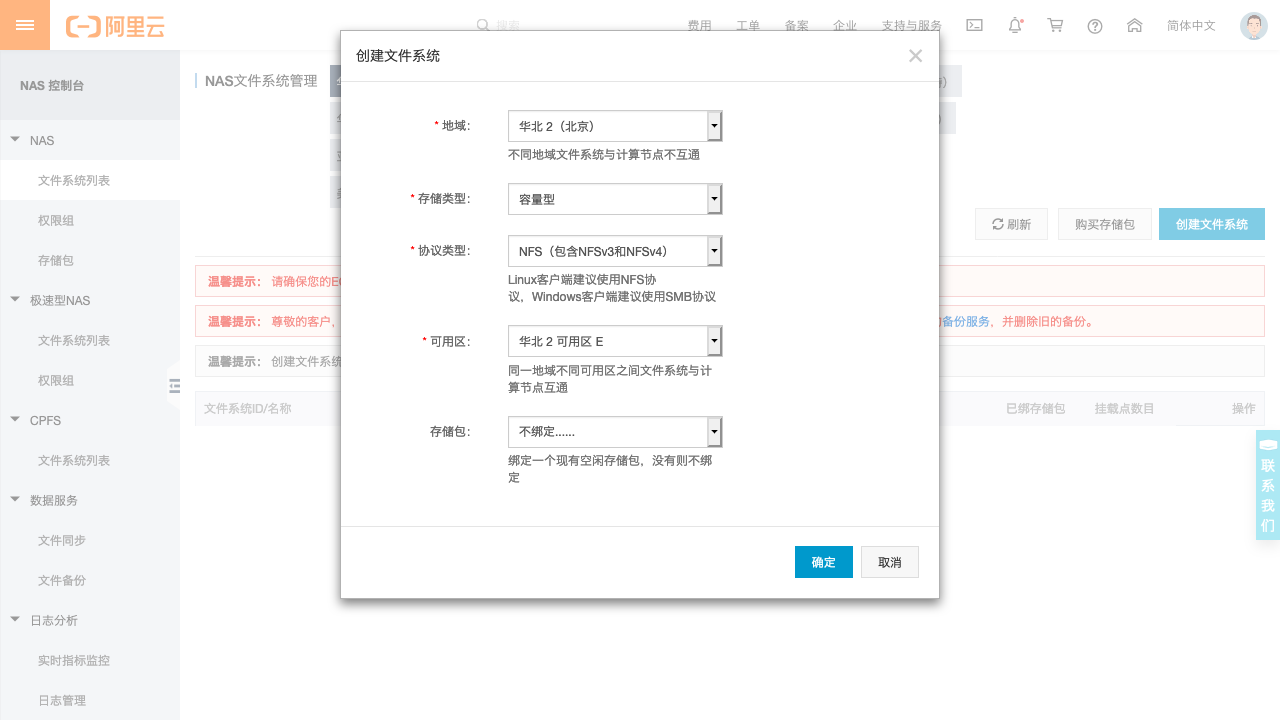The image size is (1280, 720).
Task: Open the console navigation hamburger menu
Action: 24,24
